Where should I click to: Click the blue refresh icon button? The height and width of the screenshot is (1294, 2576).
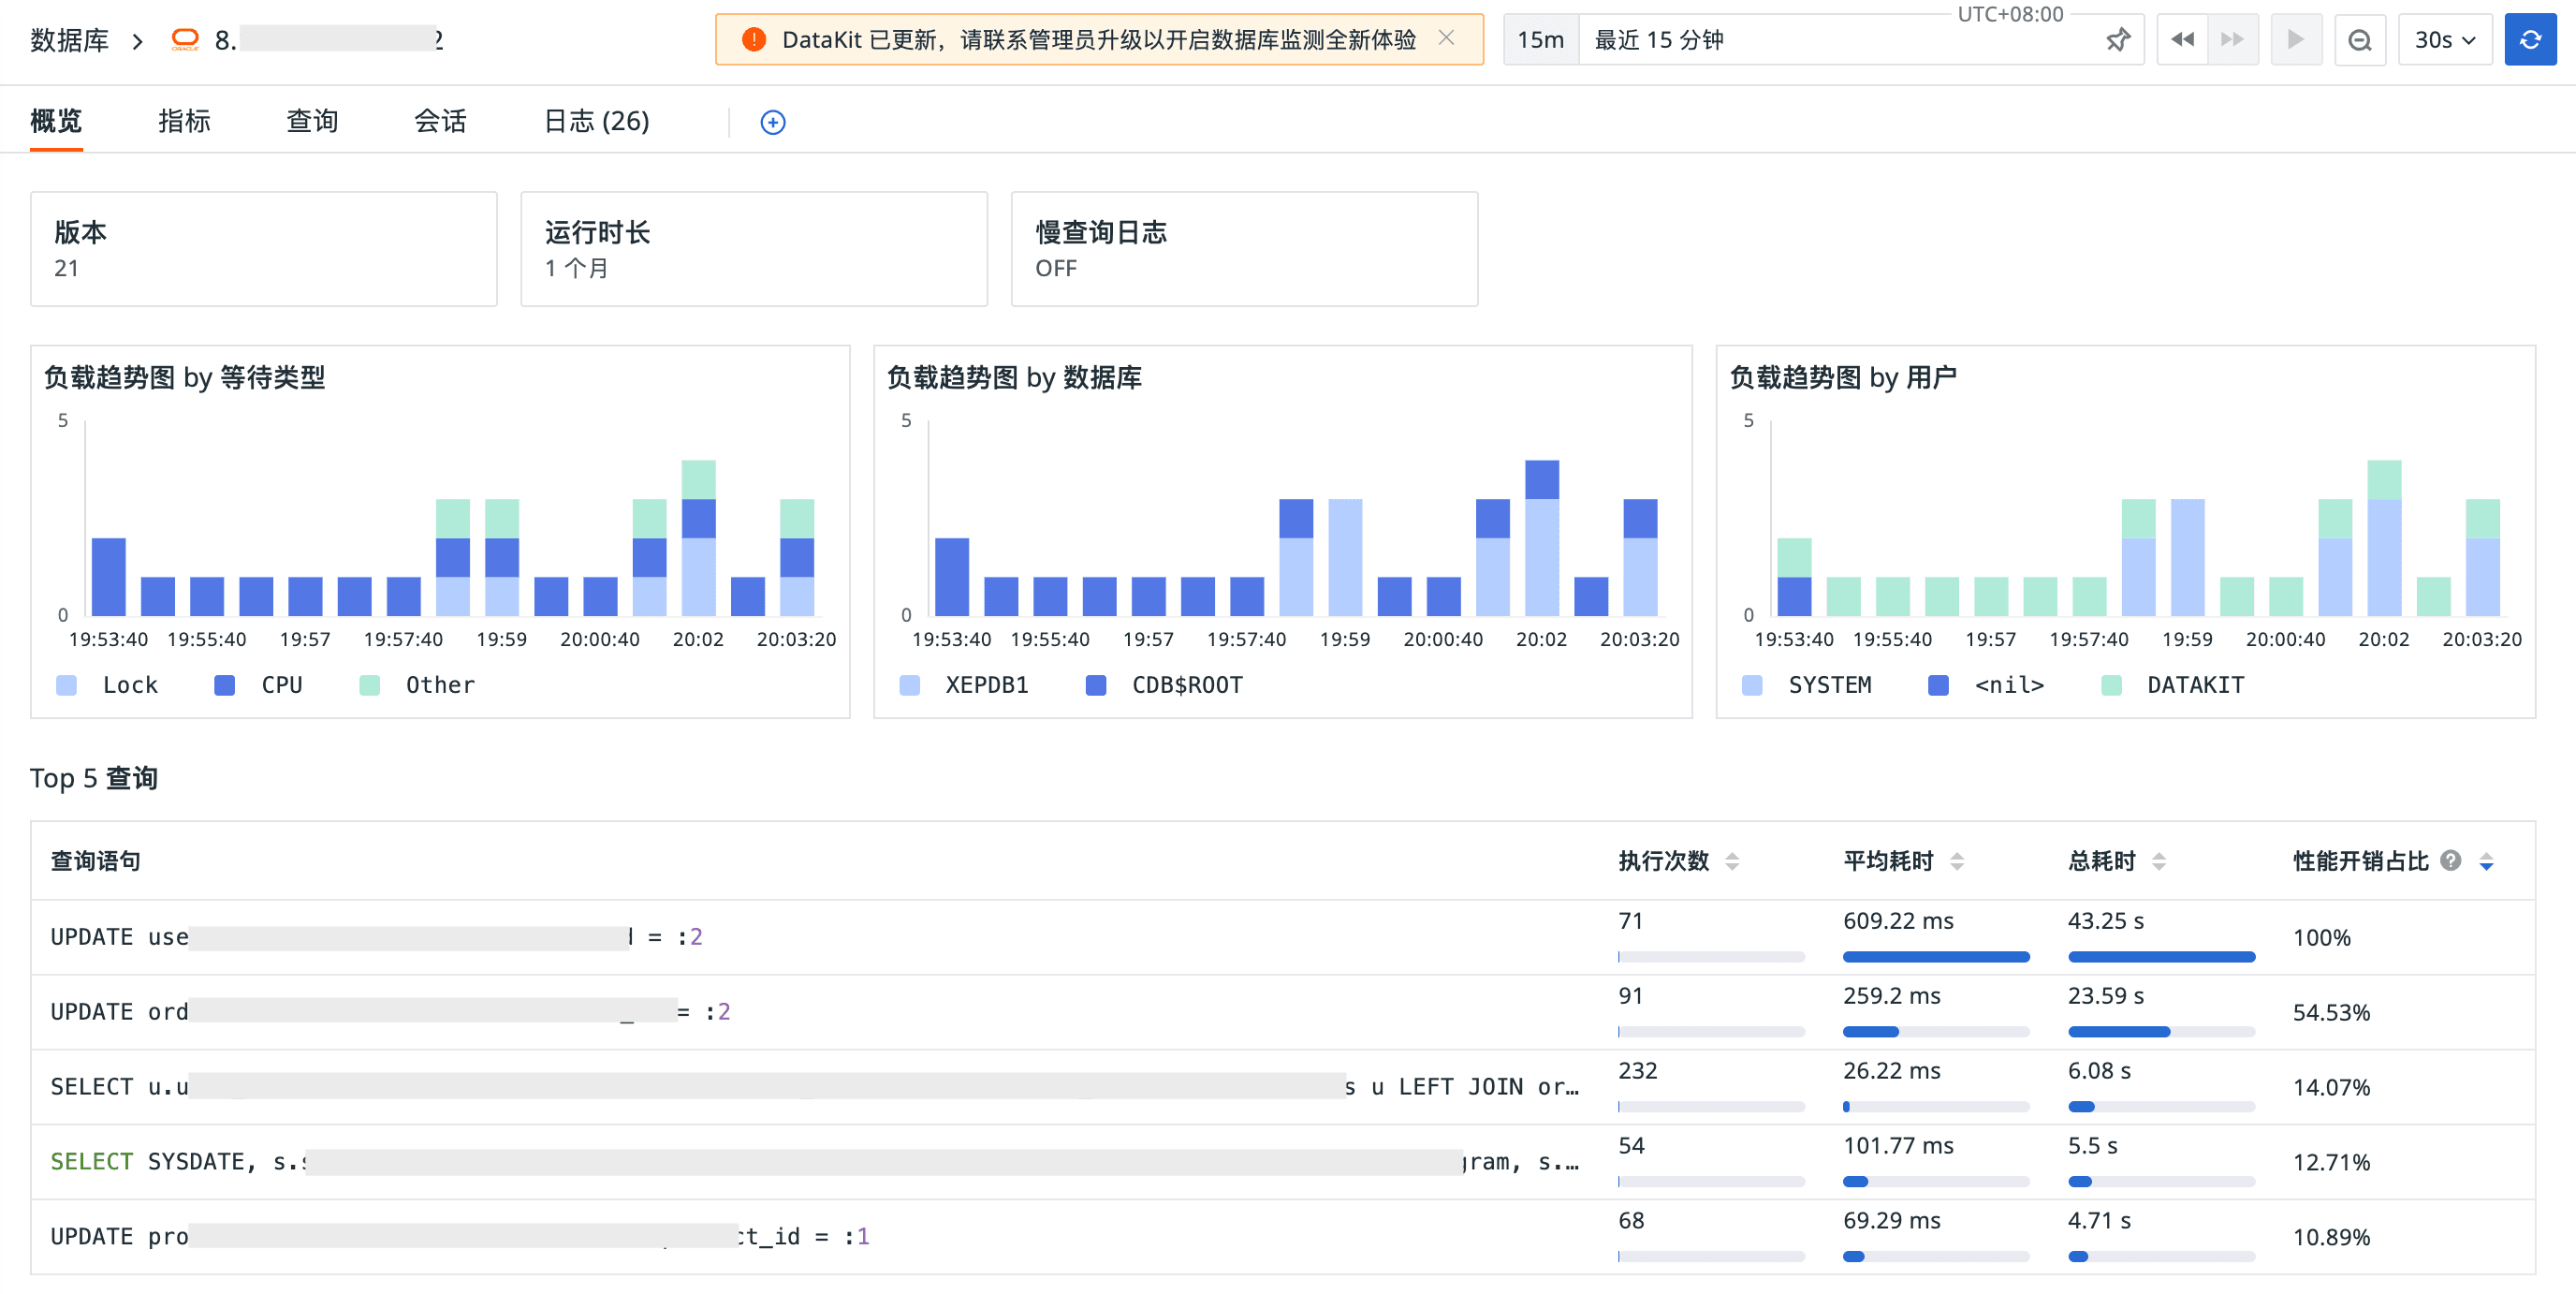pyautogui.click(x=2529, y=40)
